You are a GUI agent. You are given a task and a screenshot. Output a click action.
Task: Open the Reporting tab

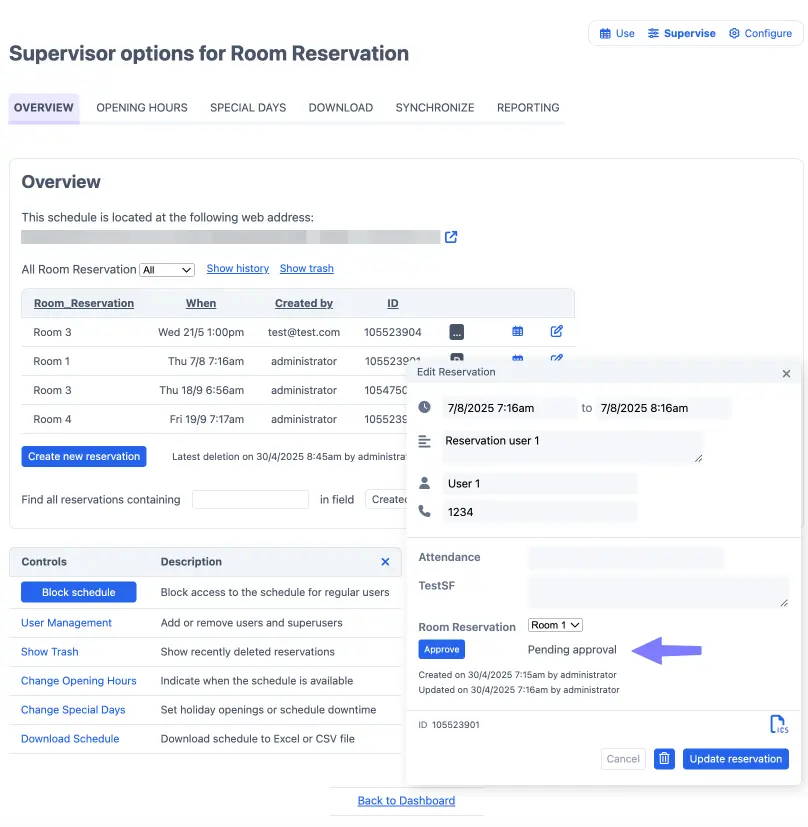tap(528, 108)
